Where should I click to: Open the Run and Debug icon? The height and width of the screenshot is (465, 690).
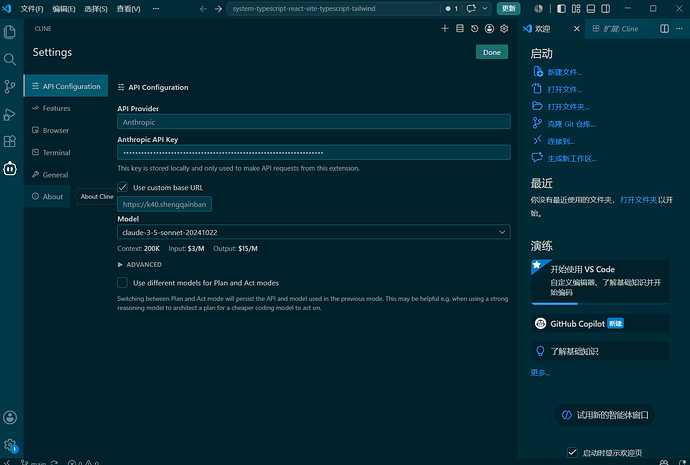(10, 114)
